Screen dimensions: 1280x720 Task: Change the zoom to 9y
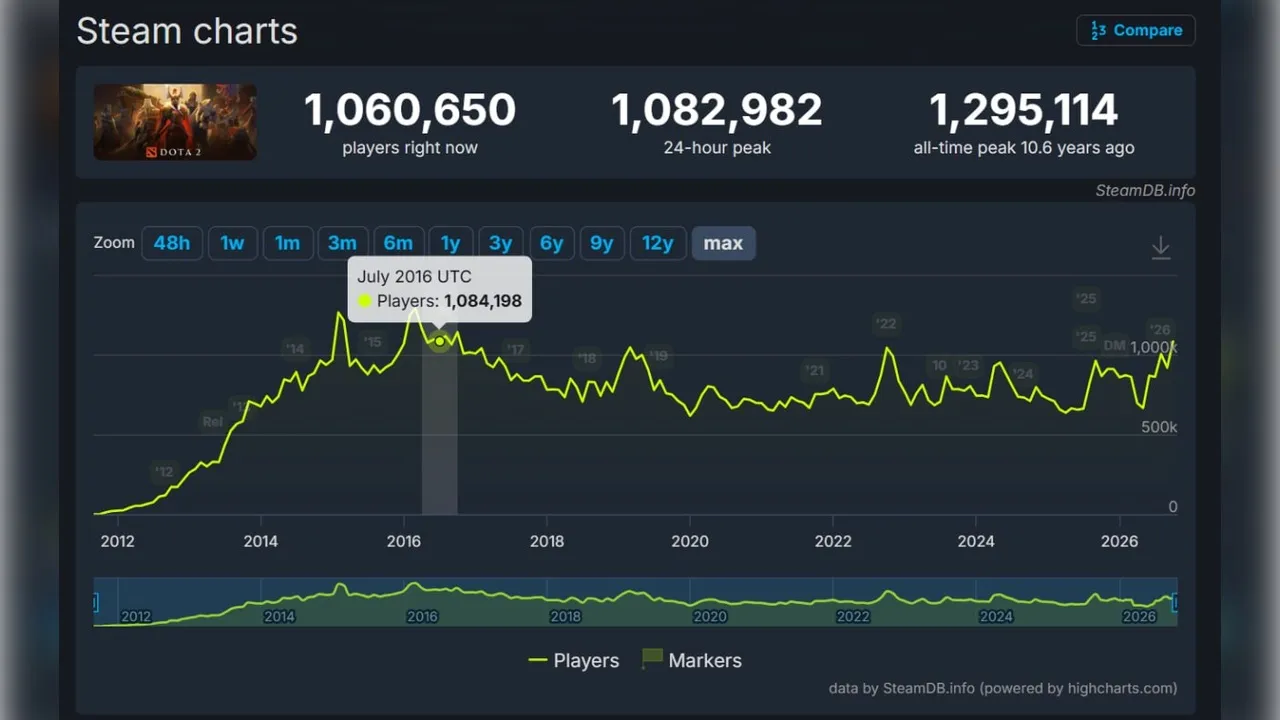(x=602, y=243)
